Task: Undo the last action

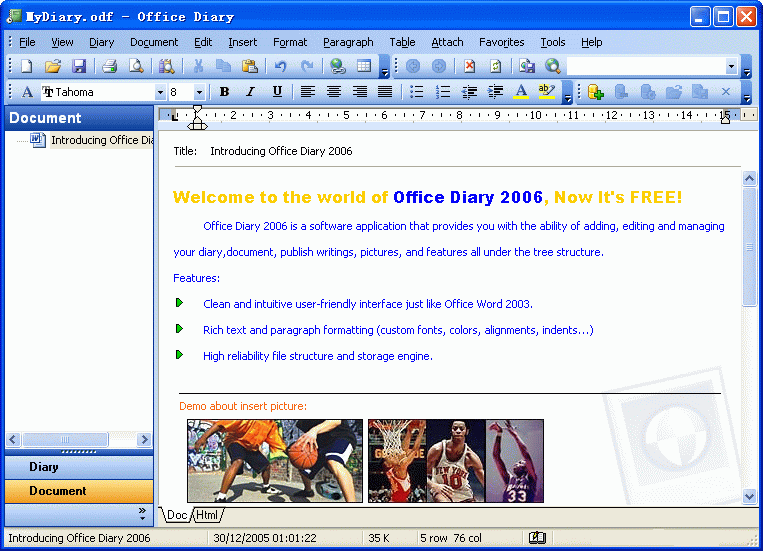Action: (x=280, y=66)
